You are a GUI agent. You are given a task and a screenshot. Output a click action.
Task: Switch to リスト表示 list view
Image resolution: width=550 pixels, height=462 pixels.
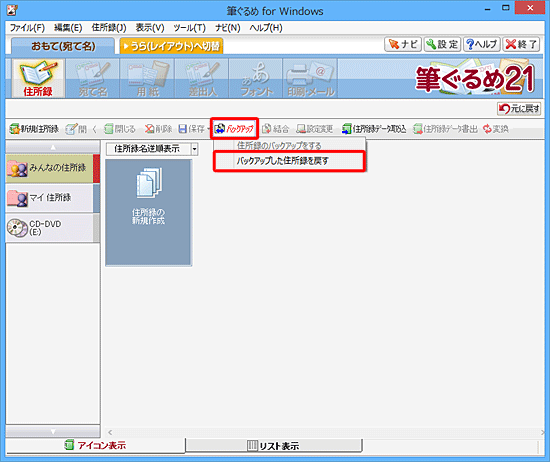pos(274,446)
